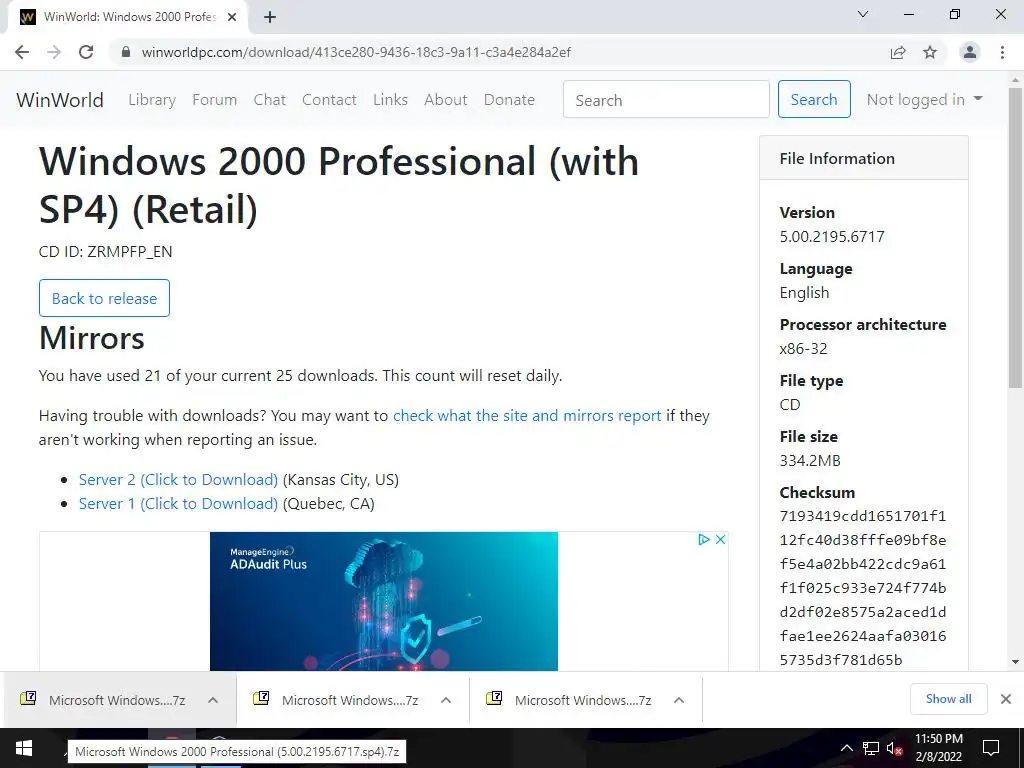Select the version number 5.00.2195.6717
Screen dimensions: 1024x768
click(832, 237)
